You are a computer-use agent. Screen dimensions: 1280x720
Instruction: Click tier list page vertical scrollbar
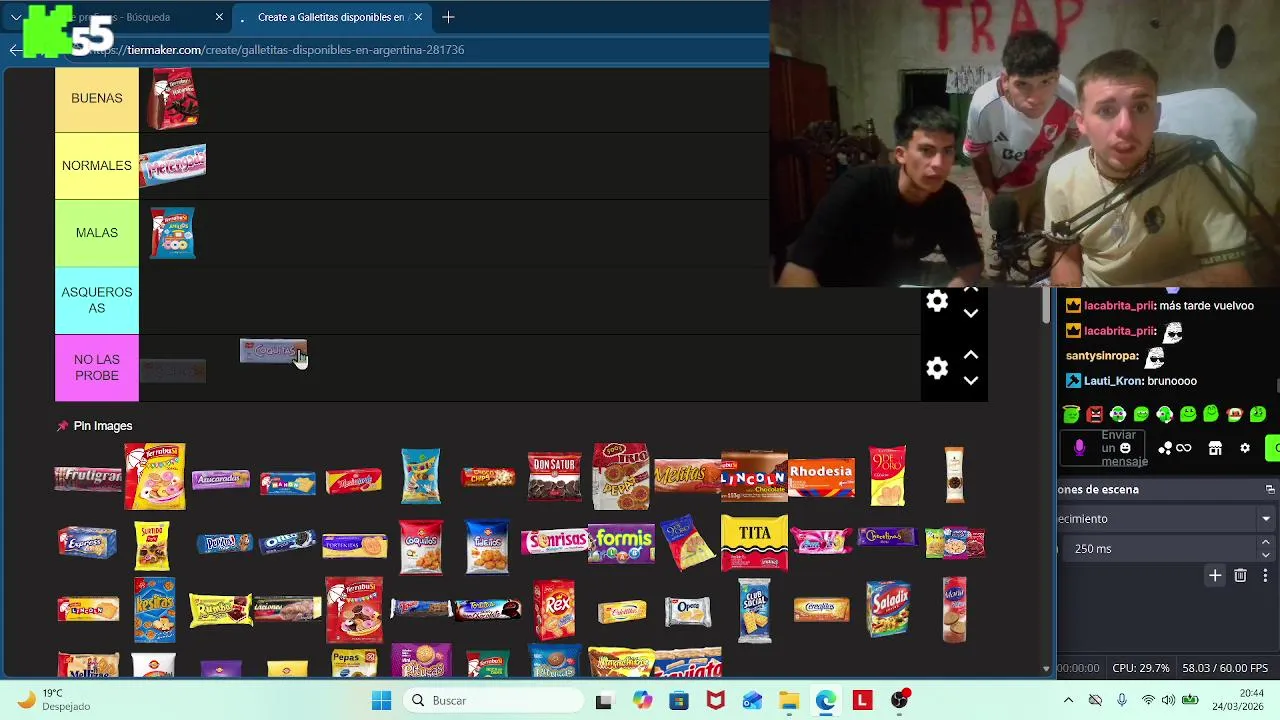pyautogui.click(x=1047, y=305)
